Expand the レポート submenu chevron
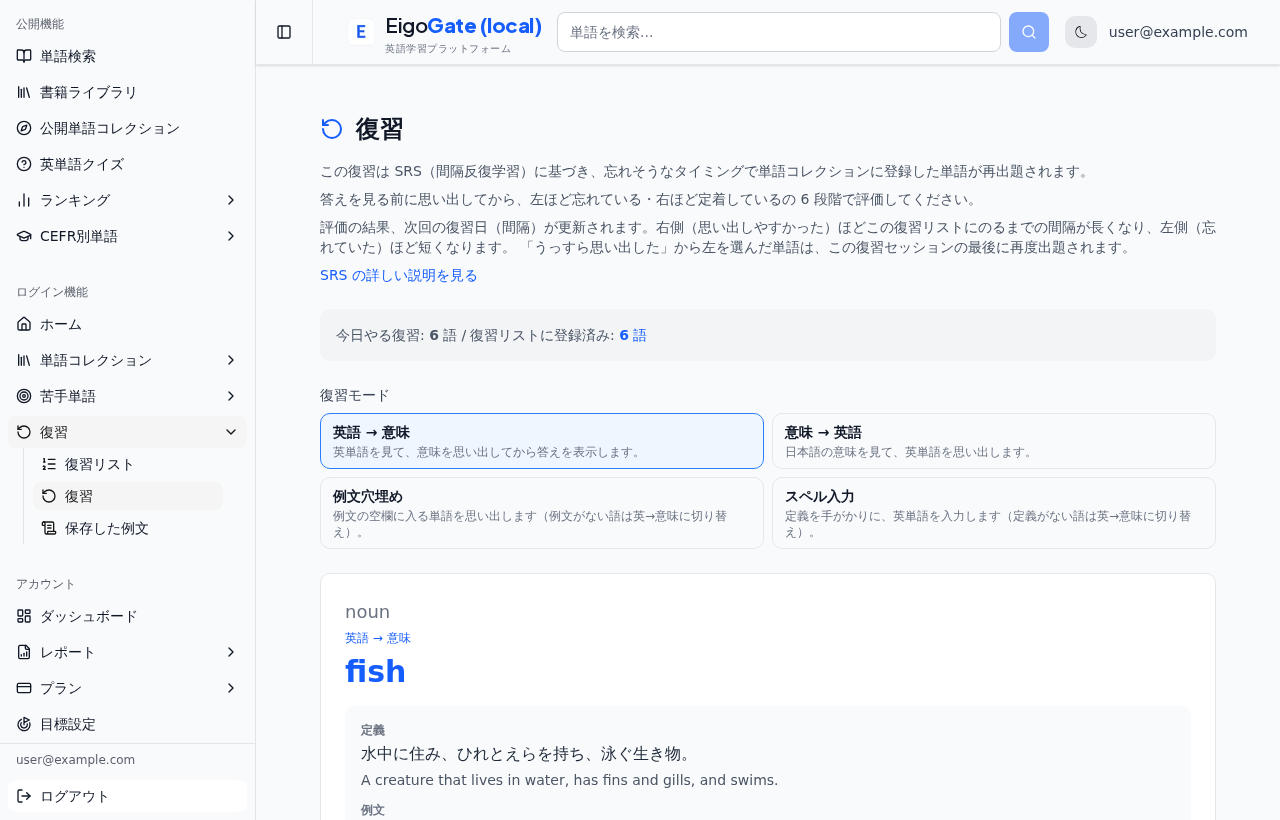This screenshot has height=820, width=1280. tap(231, 652)
